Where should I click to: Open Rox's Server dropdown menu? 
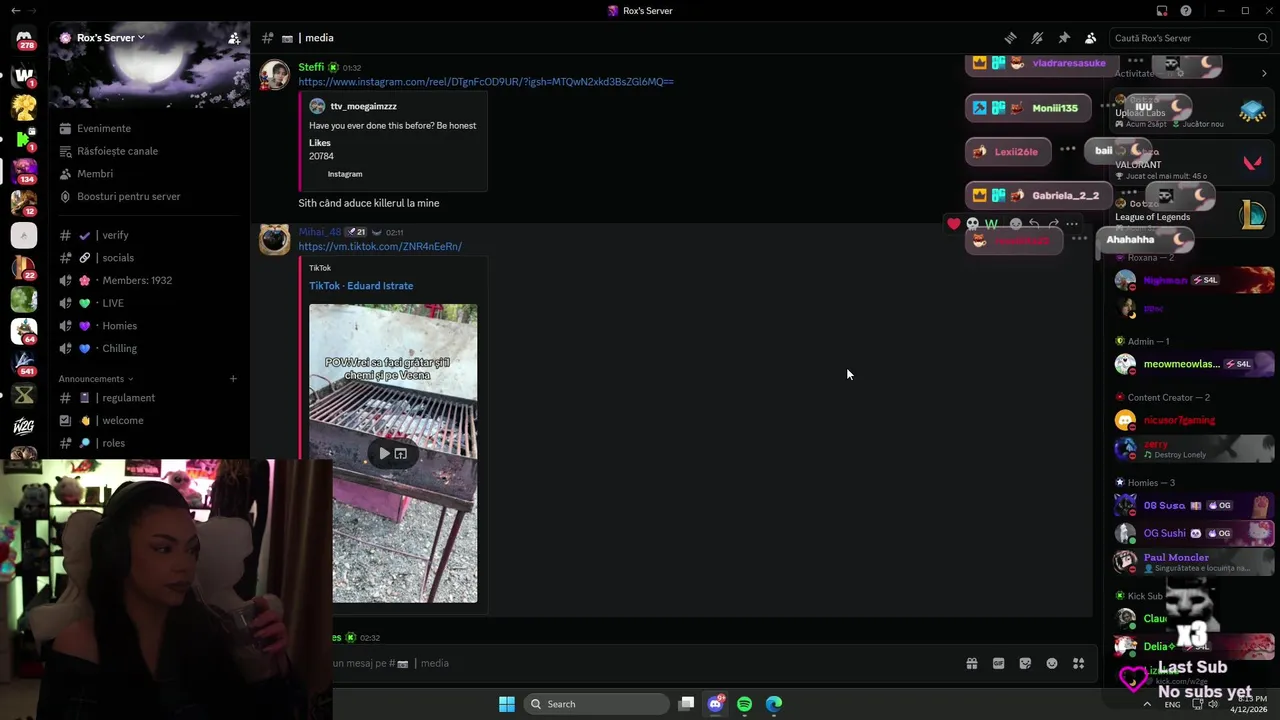click(x=110, y=38)
